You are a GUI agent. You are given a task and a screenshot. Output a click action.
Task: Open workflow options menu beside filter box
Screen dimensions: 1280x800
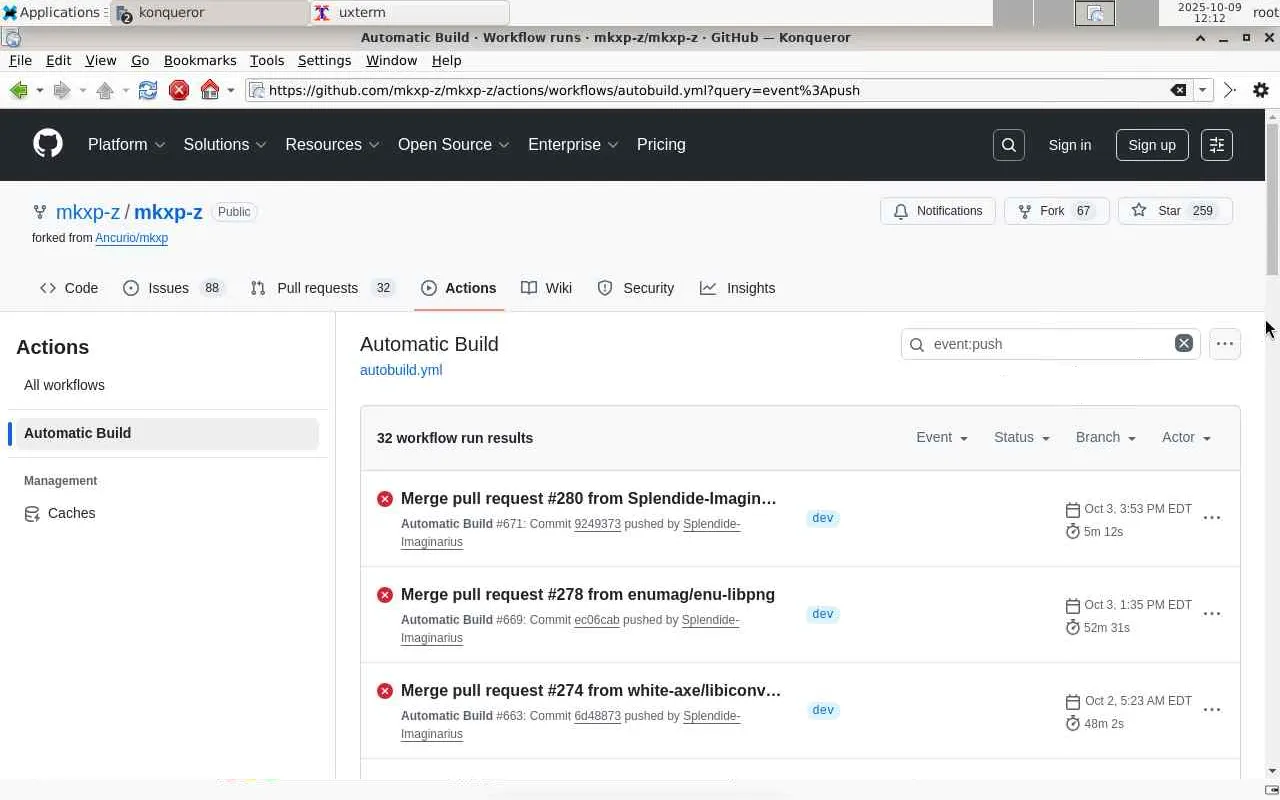(x=1224, y=343)
